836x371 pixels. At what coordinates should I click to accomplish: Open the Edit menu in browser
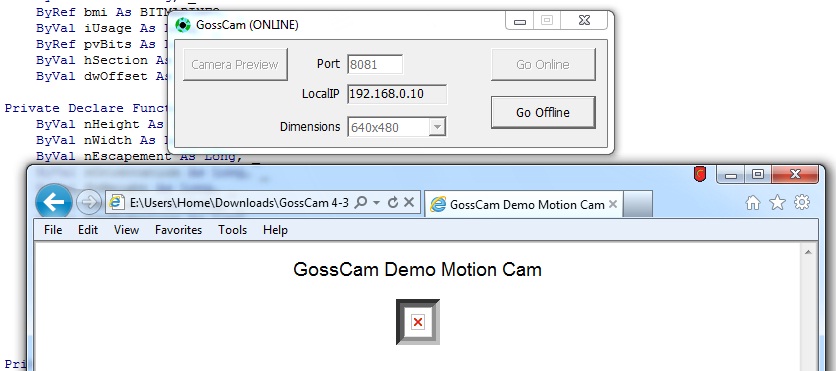click(x=88, y=230)
